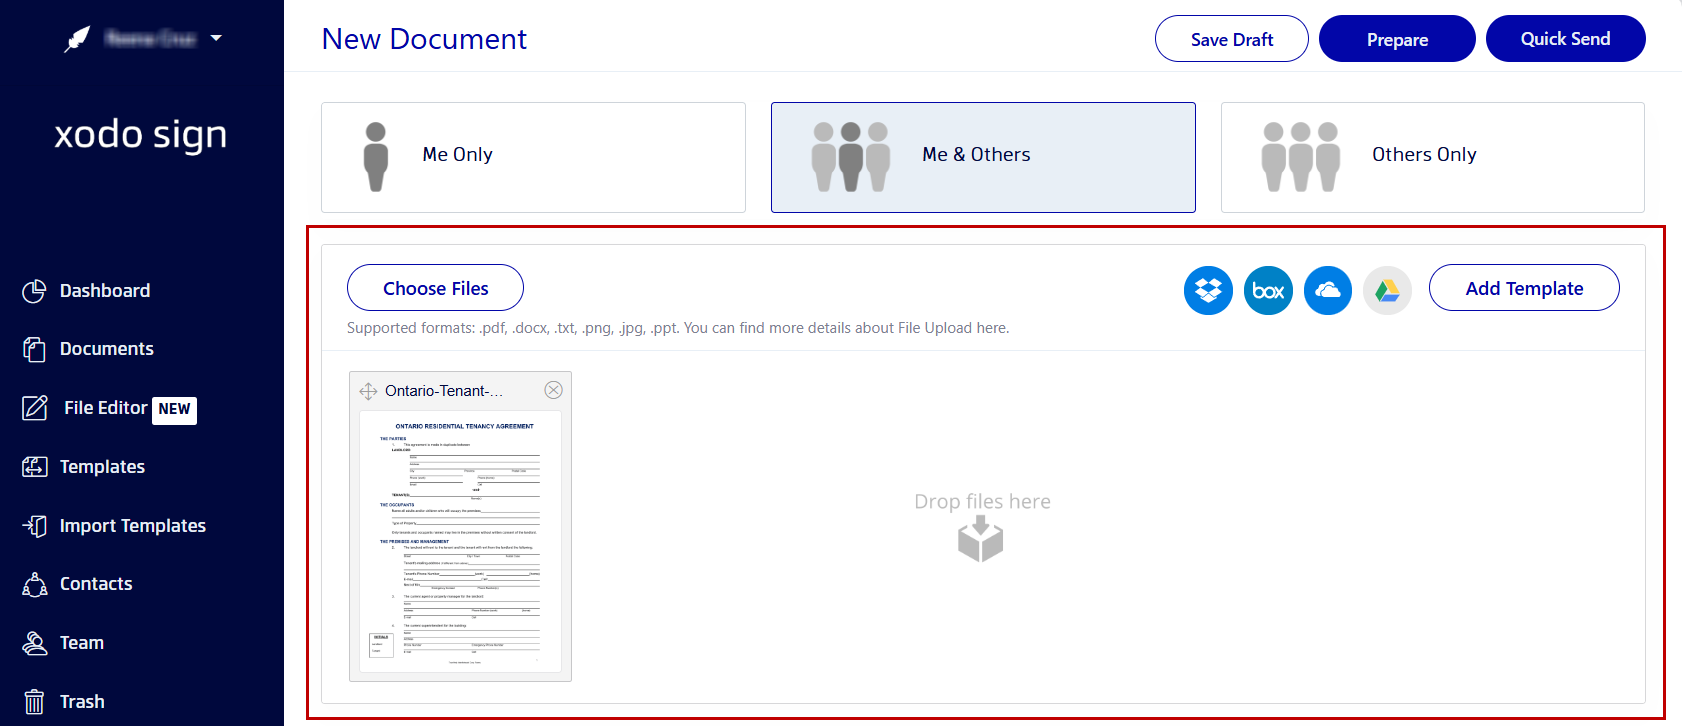Click the move handle on Ontario-Tenant file
The height and width of the screenshot is (726, 1682).
click(x=368, y=391)
